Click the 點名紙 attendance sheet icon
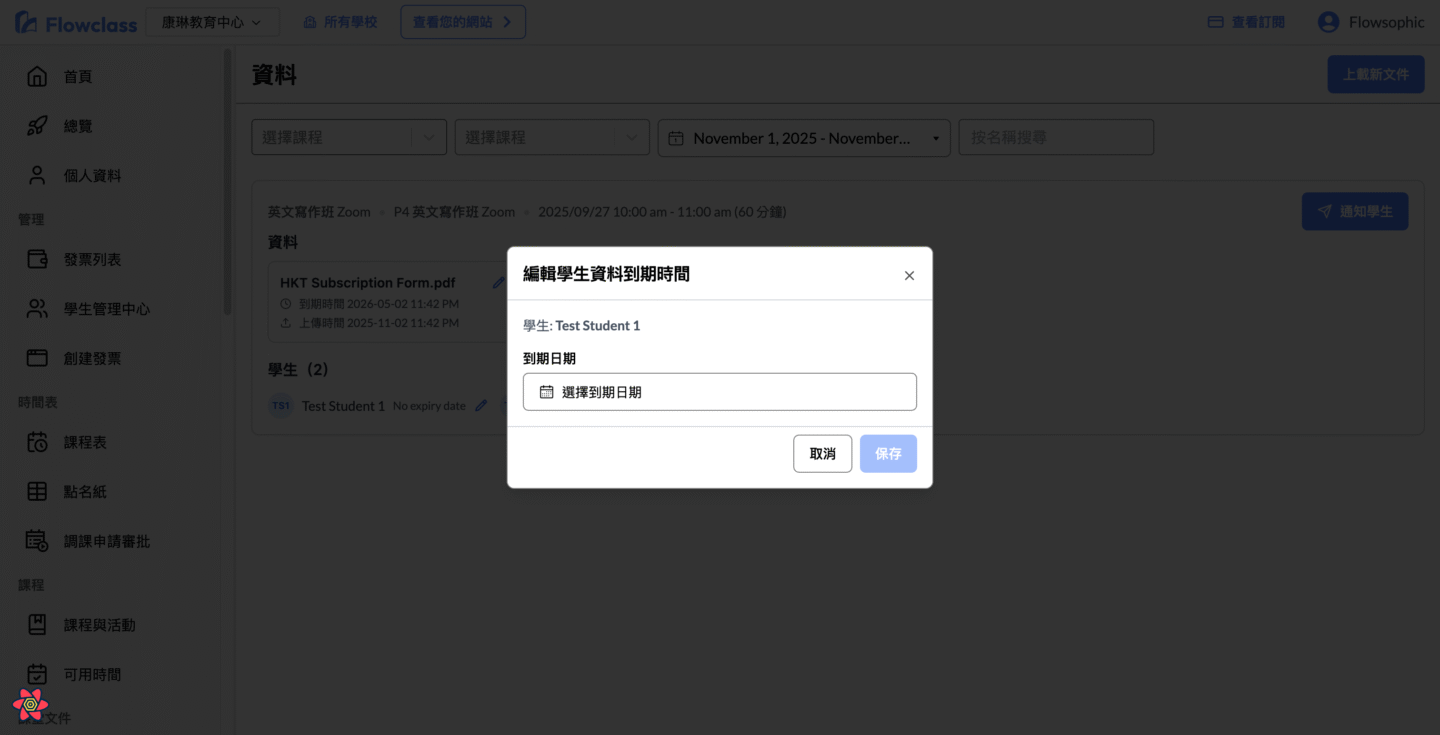Image resolution: width=1440 pixels, height=735 pixels. (37, 491)
